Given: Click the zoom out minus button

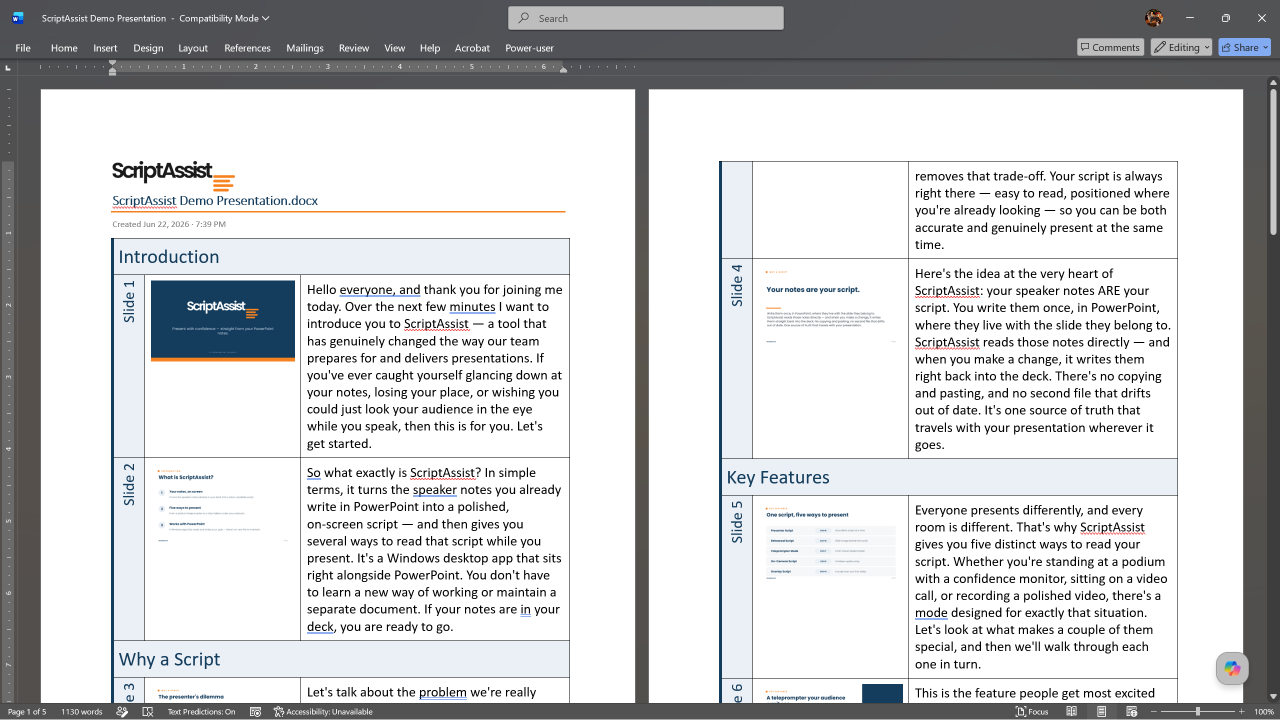Looking at the screenshot, I should tap(1153, 712).
